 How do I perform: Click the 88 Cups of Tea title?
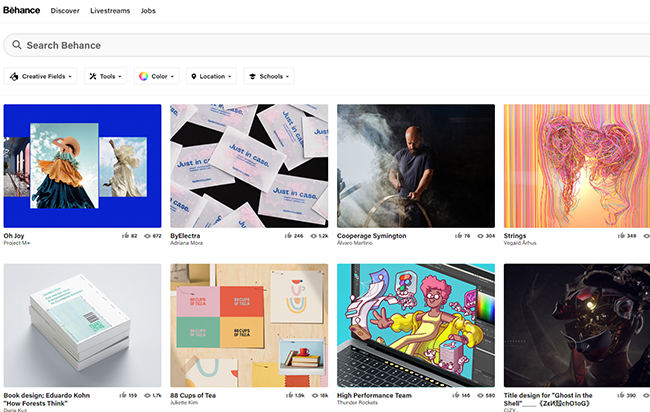193,395
